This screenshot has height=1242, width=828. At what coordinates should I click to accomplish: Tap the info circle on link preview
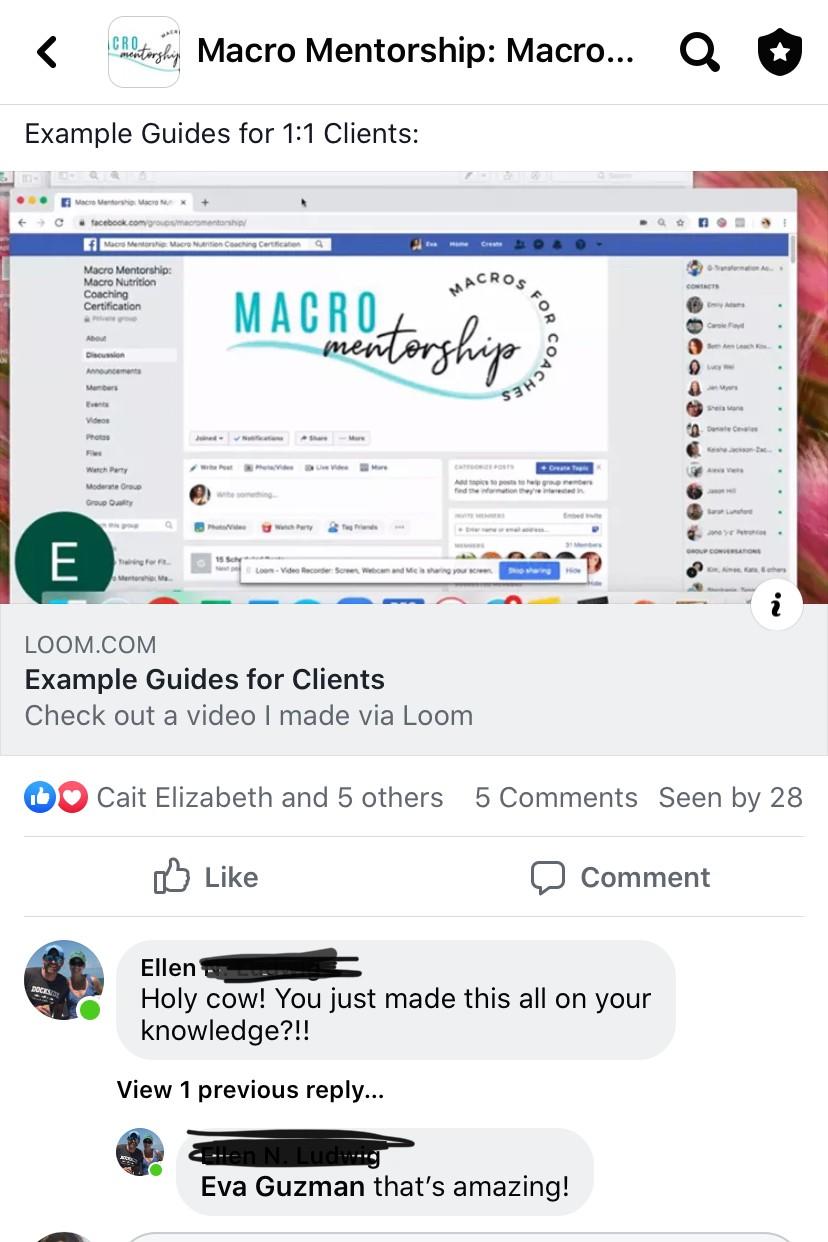776,603
